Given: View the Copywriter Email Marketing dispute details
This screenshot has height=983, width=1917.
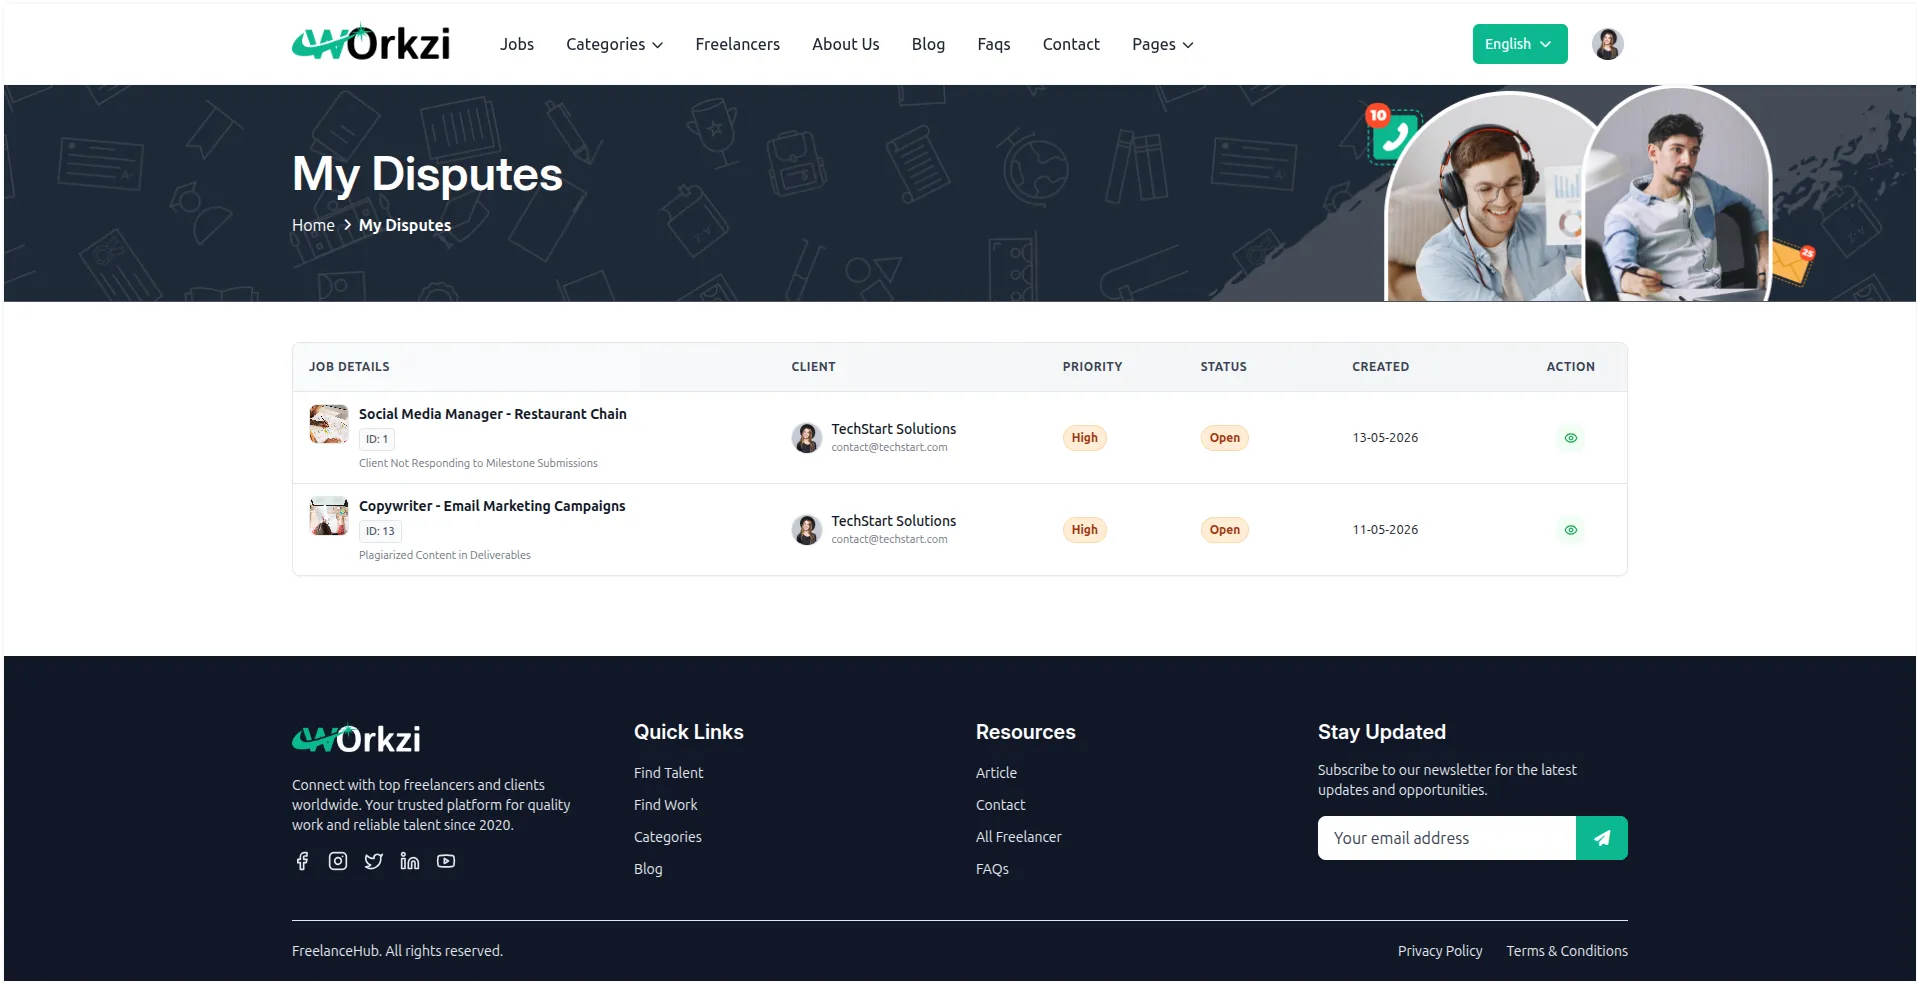Looking at the screenshot, I should tap(1570, 530).
